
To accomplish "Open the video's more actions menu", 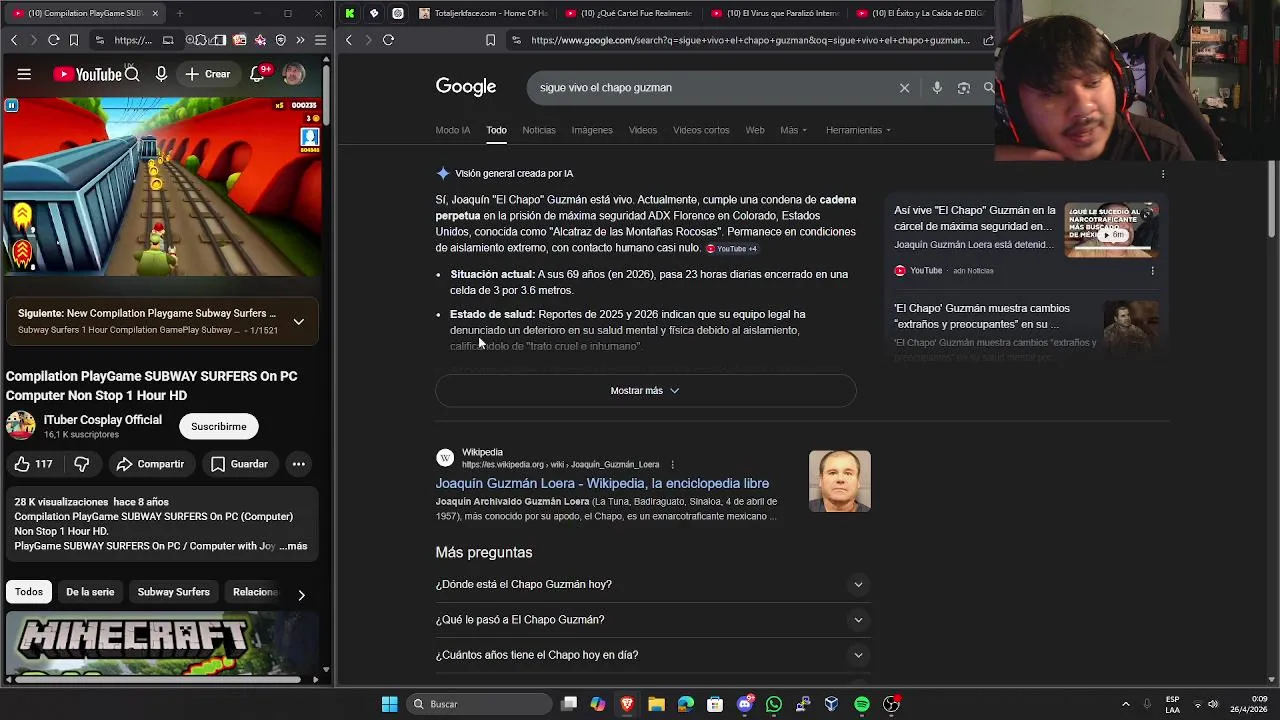I will point(298,464).
